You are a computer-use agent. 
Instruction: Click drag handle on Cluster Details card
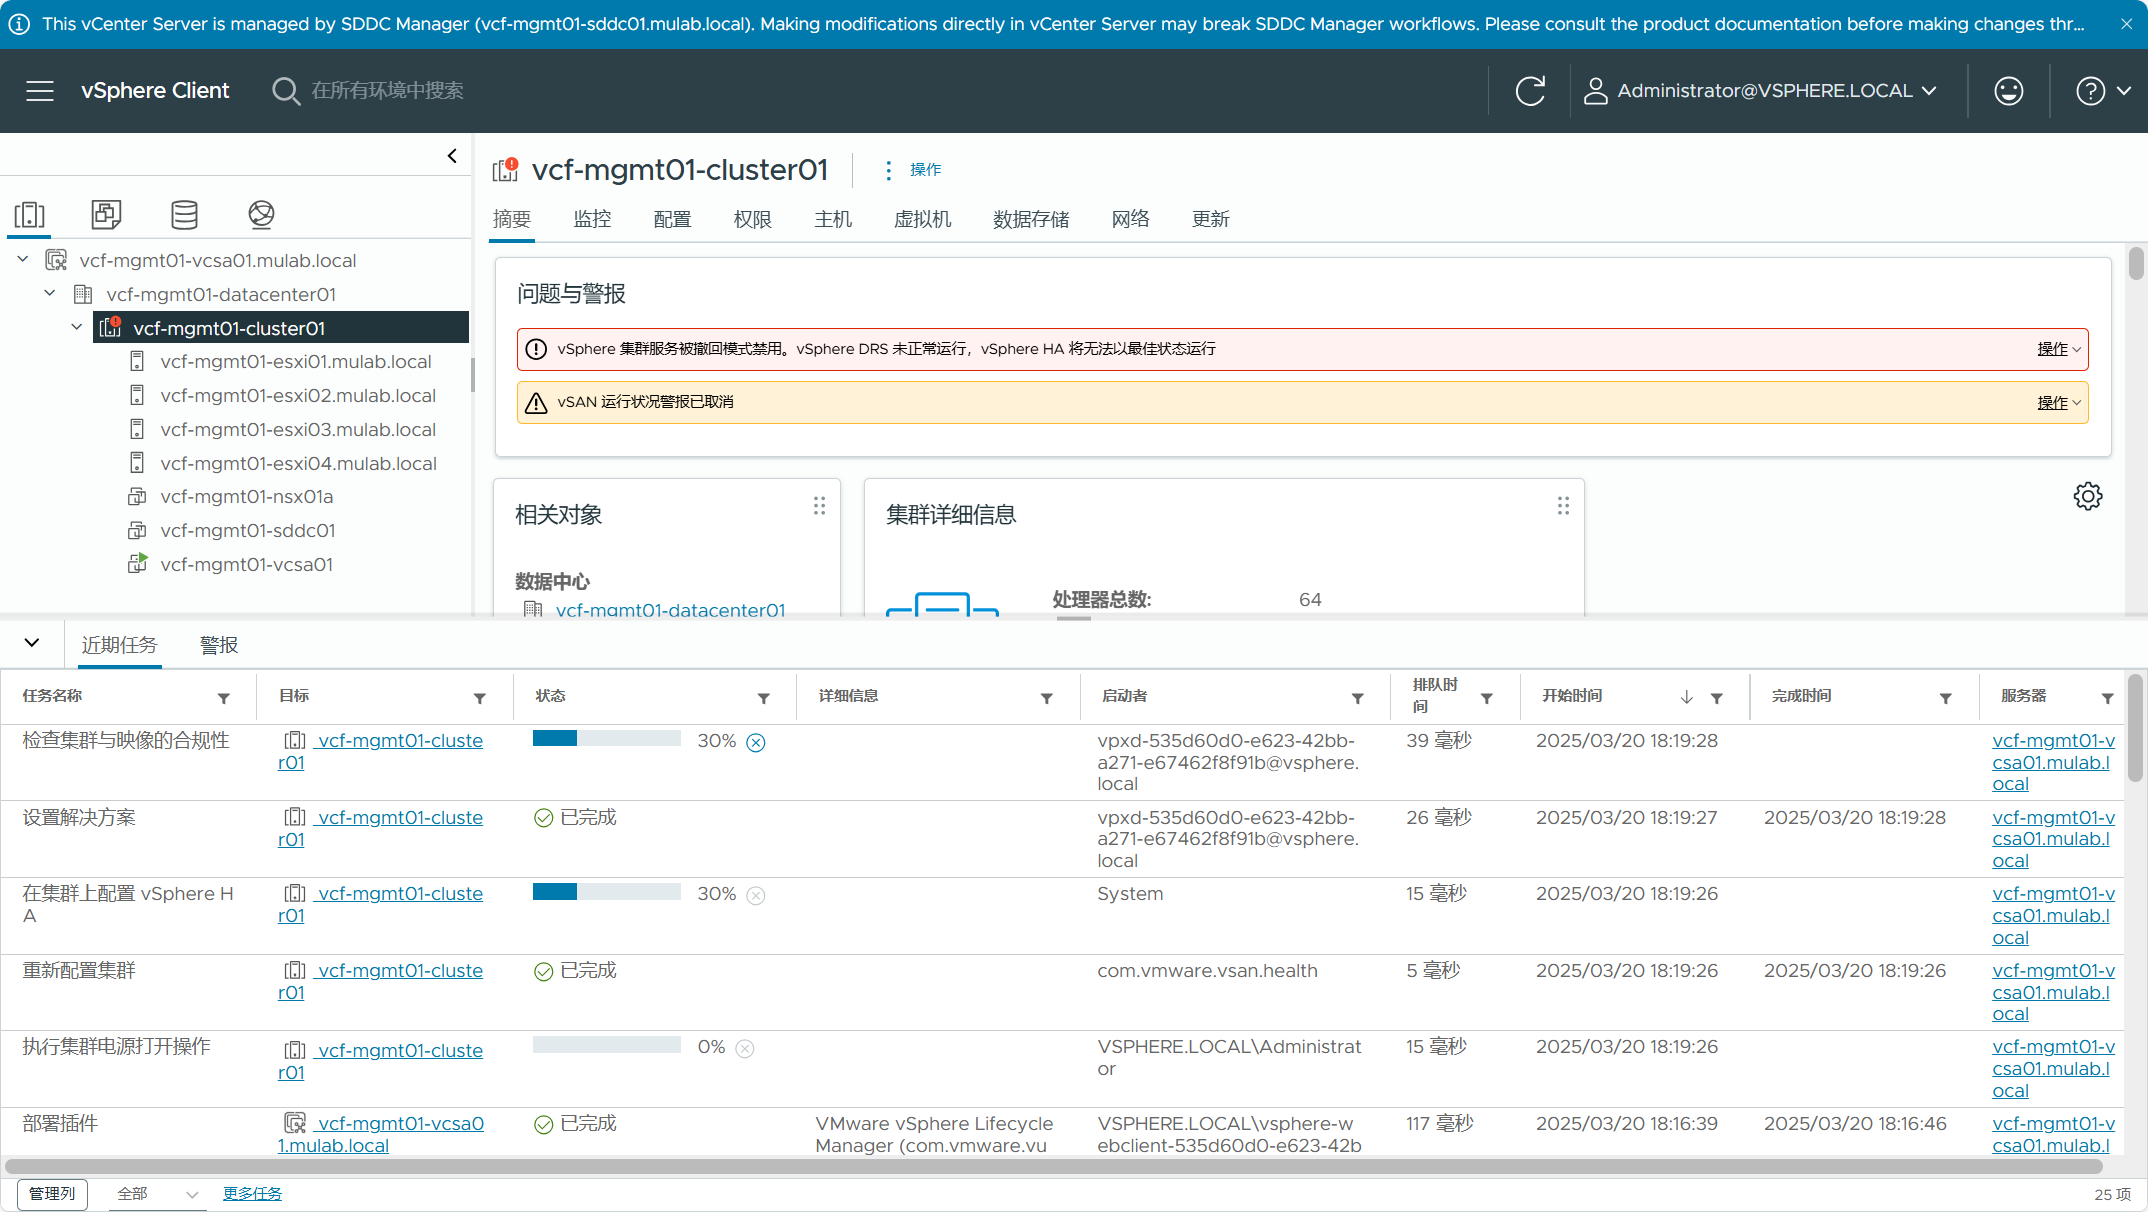[x=1563, y=506]
